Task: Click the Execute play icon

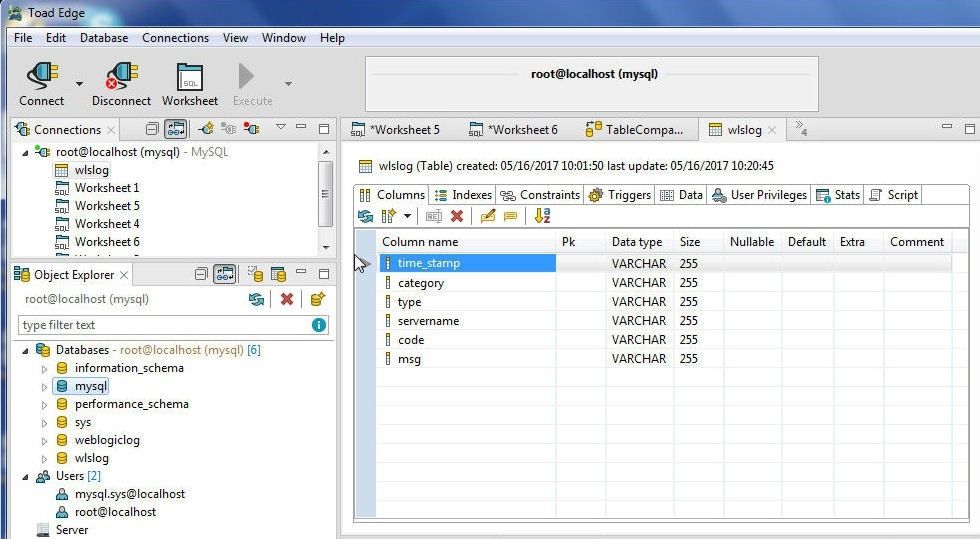Action: click(x=246, y=76)
